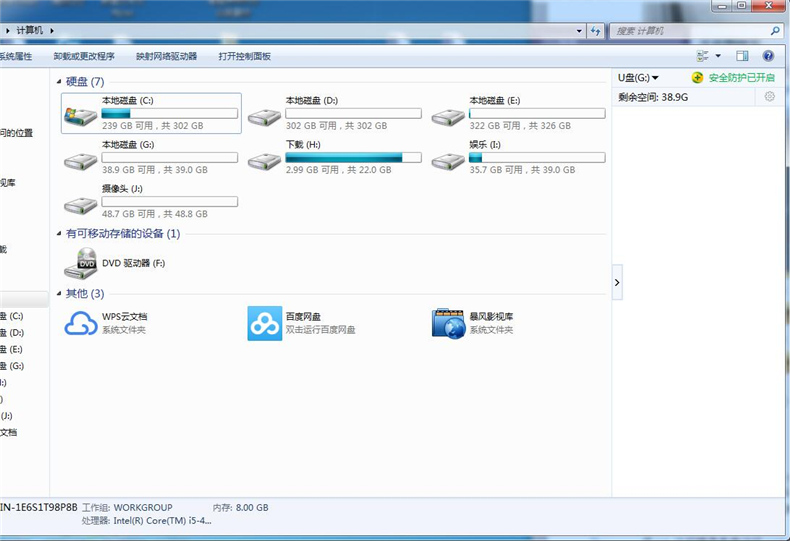Open the DVD drive (F:) icon

(79, 264)
